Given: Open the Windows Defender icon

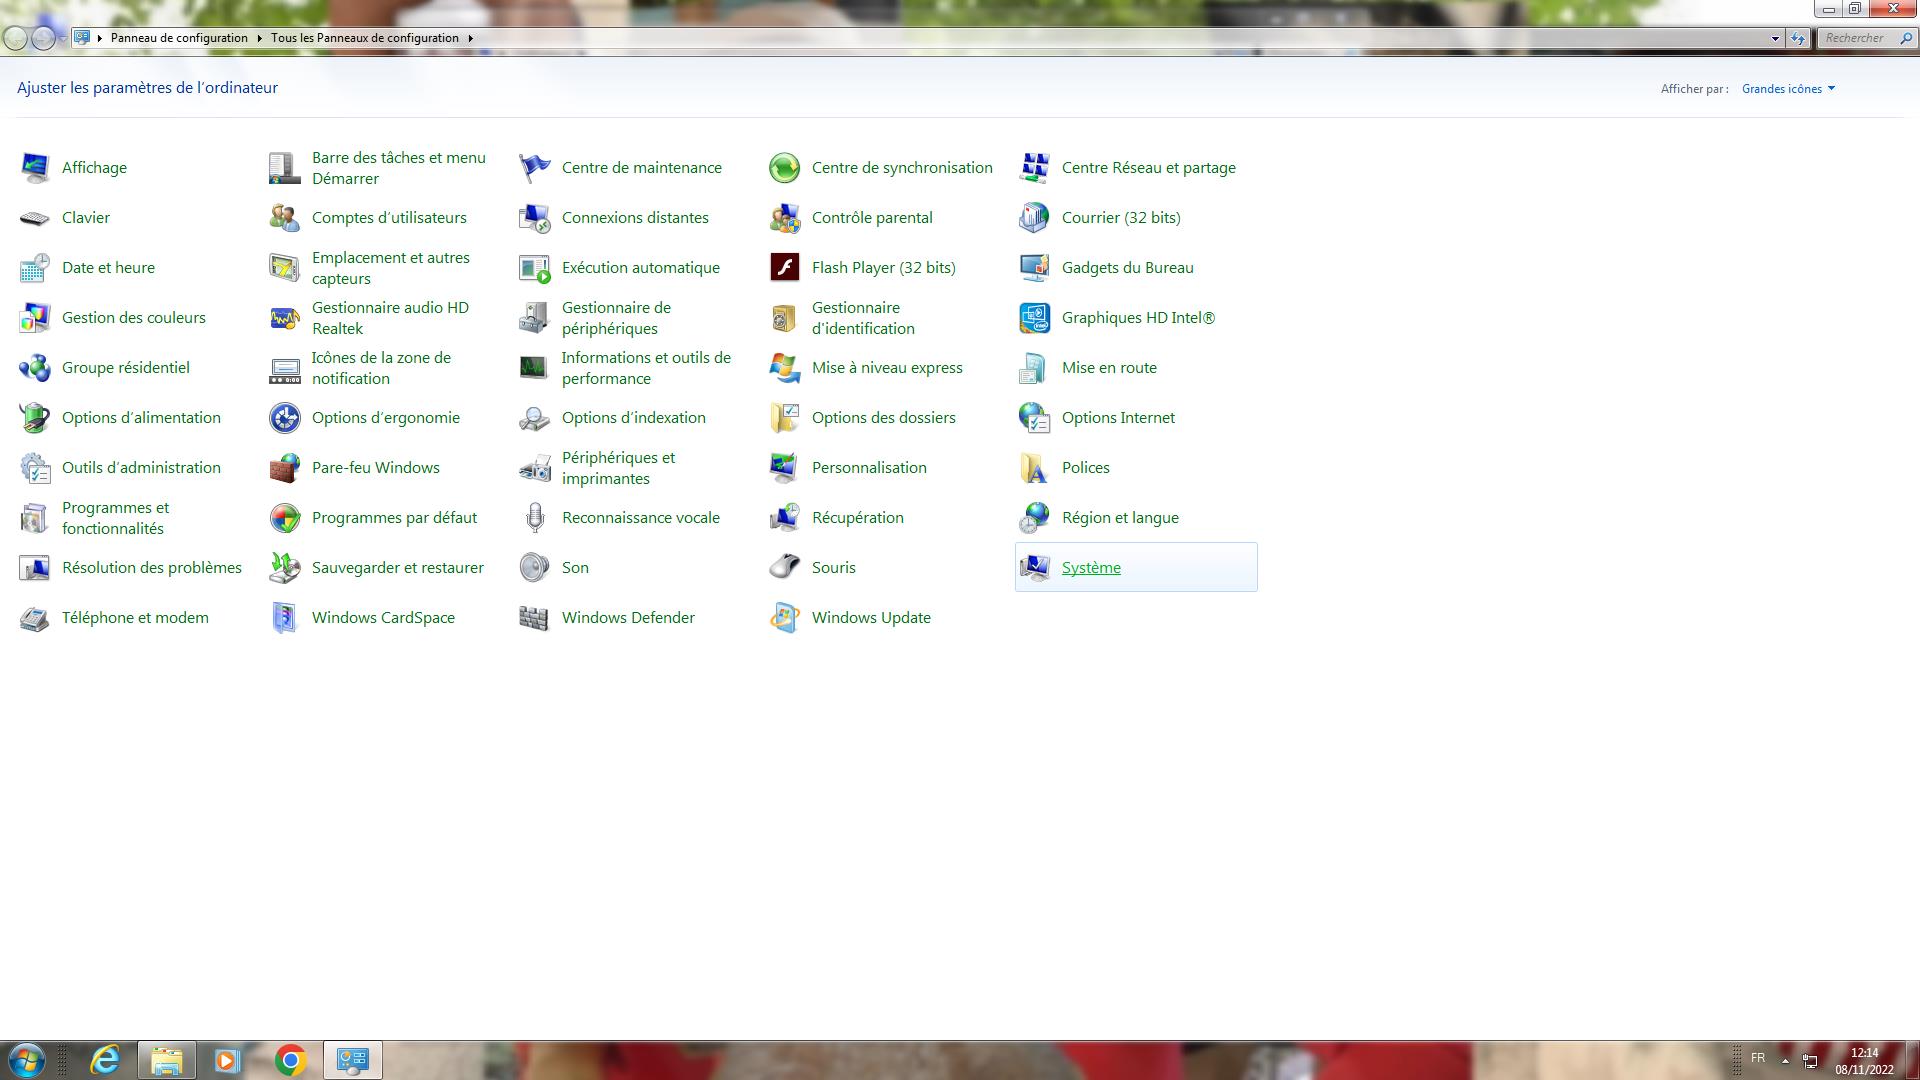Looking at the screenshot, I should [534, 618].
